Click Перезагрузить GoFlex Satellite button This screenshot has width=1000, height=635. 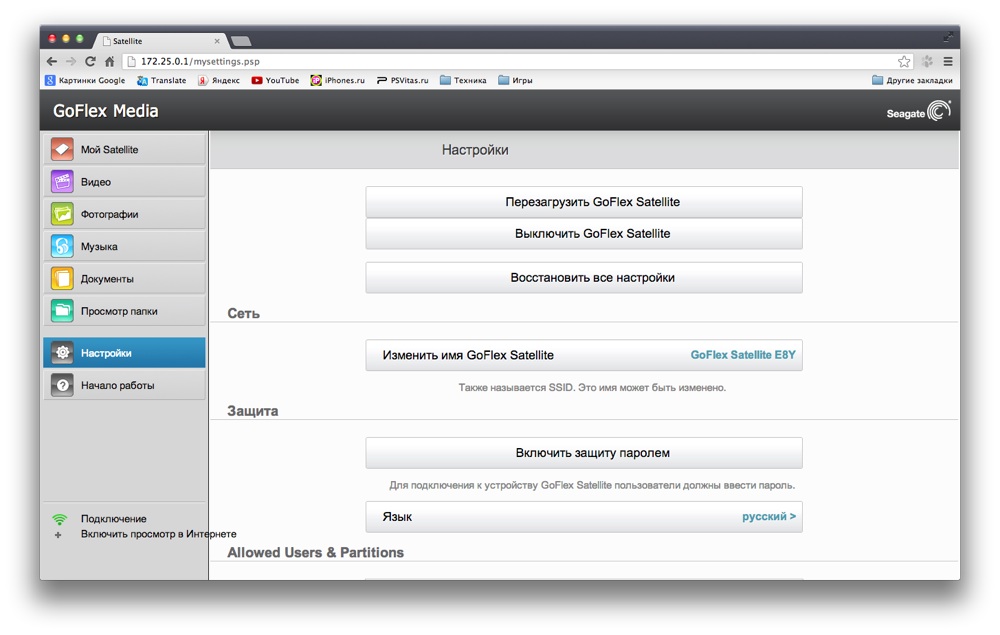[584, 202]
